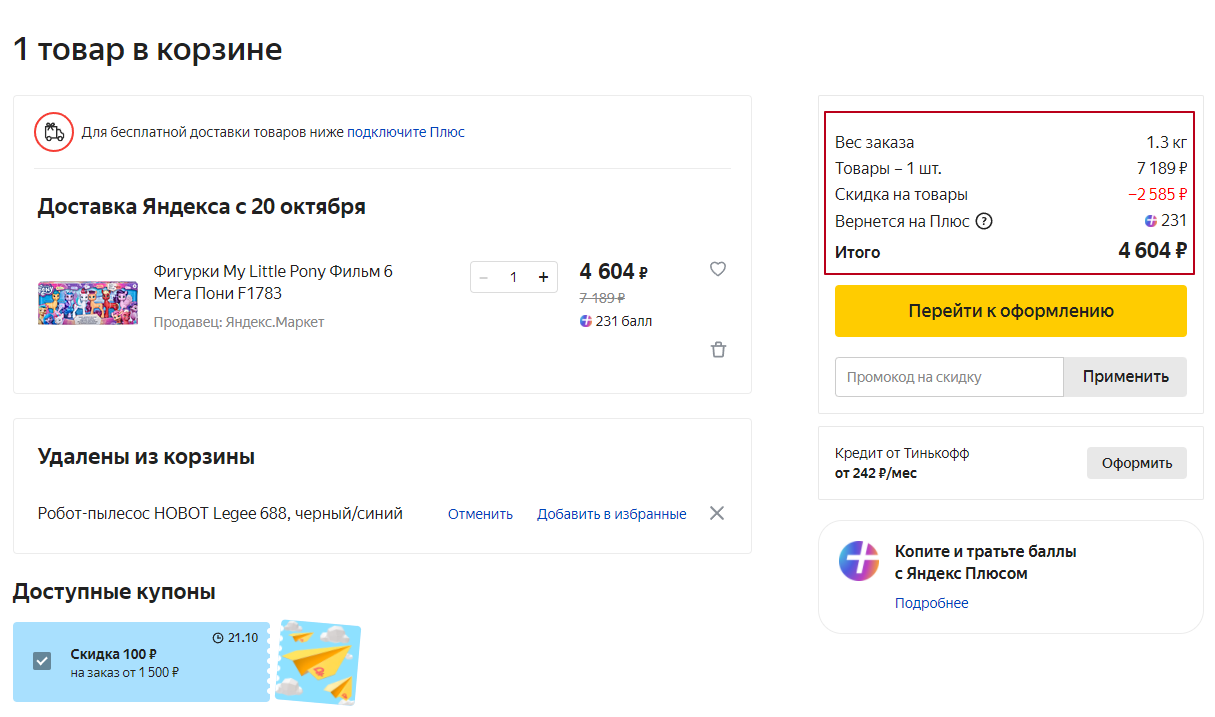
Task: Add pony figures to favorites heart icon
Action: (x=718, y=269)
